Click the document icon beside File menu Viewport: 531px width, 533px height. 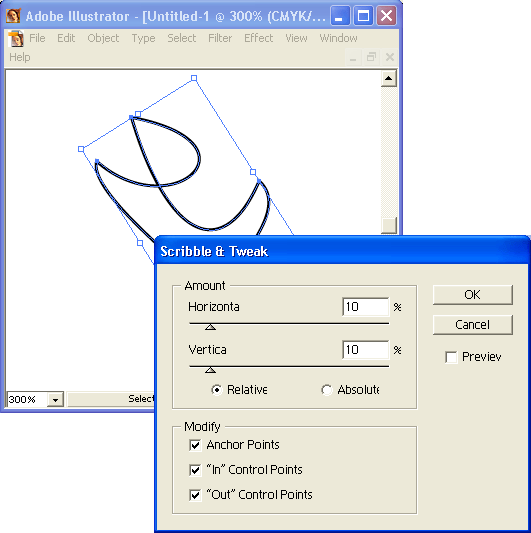pos(16,38)
